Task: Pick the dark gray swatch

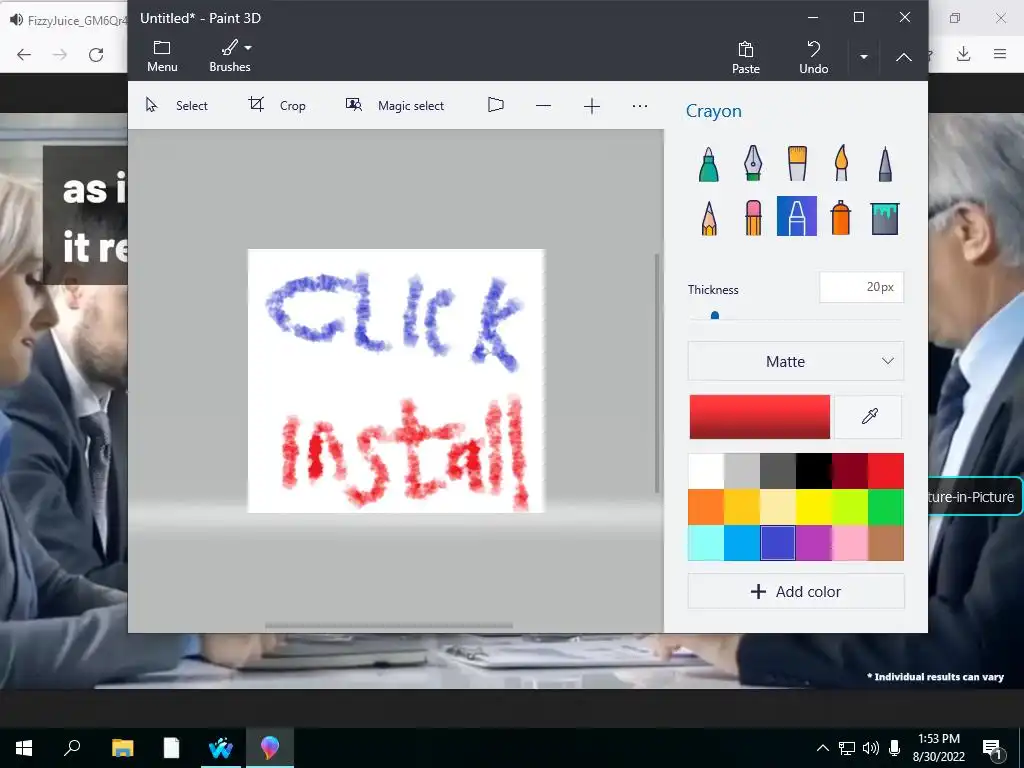Action: pos(778,471)
